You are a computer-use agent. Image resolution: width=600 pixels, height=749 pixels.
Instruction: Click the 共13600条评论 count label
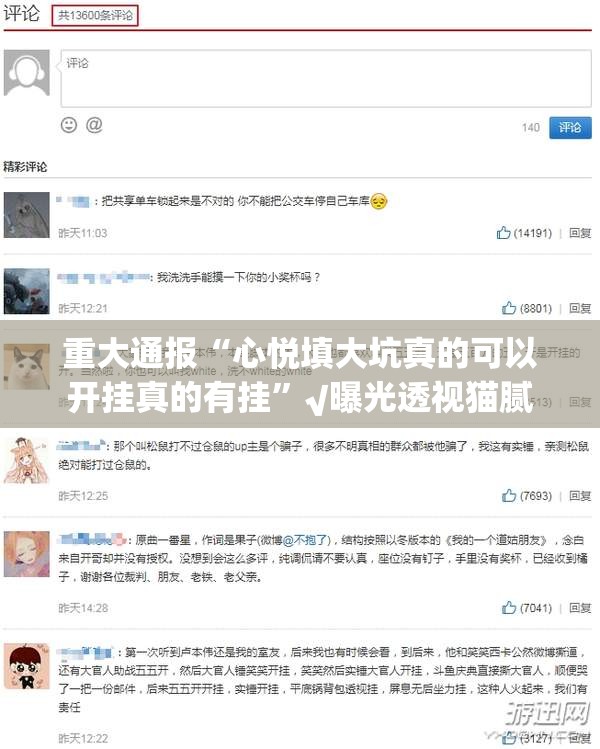95,15
